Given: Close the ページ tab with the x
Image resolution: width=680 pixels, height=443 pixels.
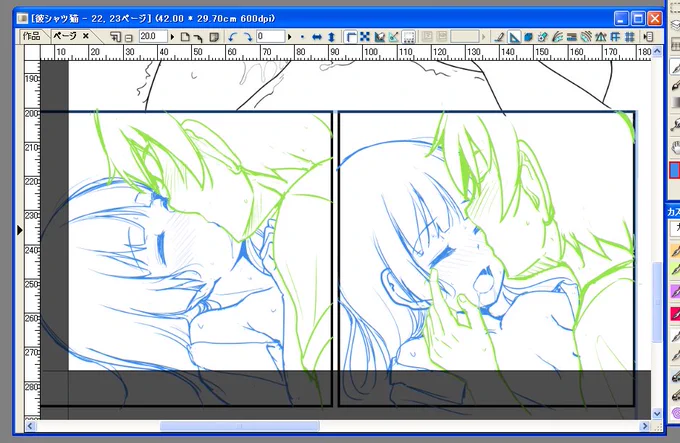Looking at the screenshot, I should [86, 36].
